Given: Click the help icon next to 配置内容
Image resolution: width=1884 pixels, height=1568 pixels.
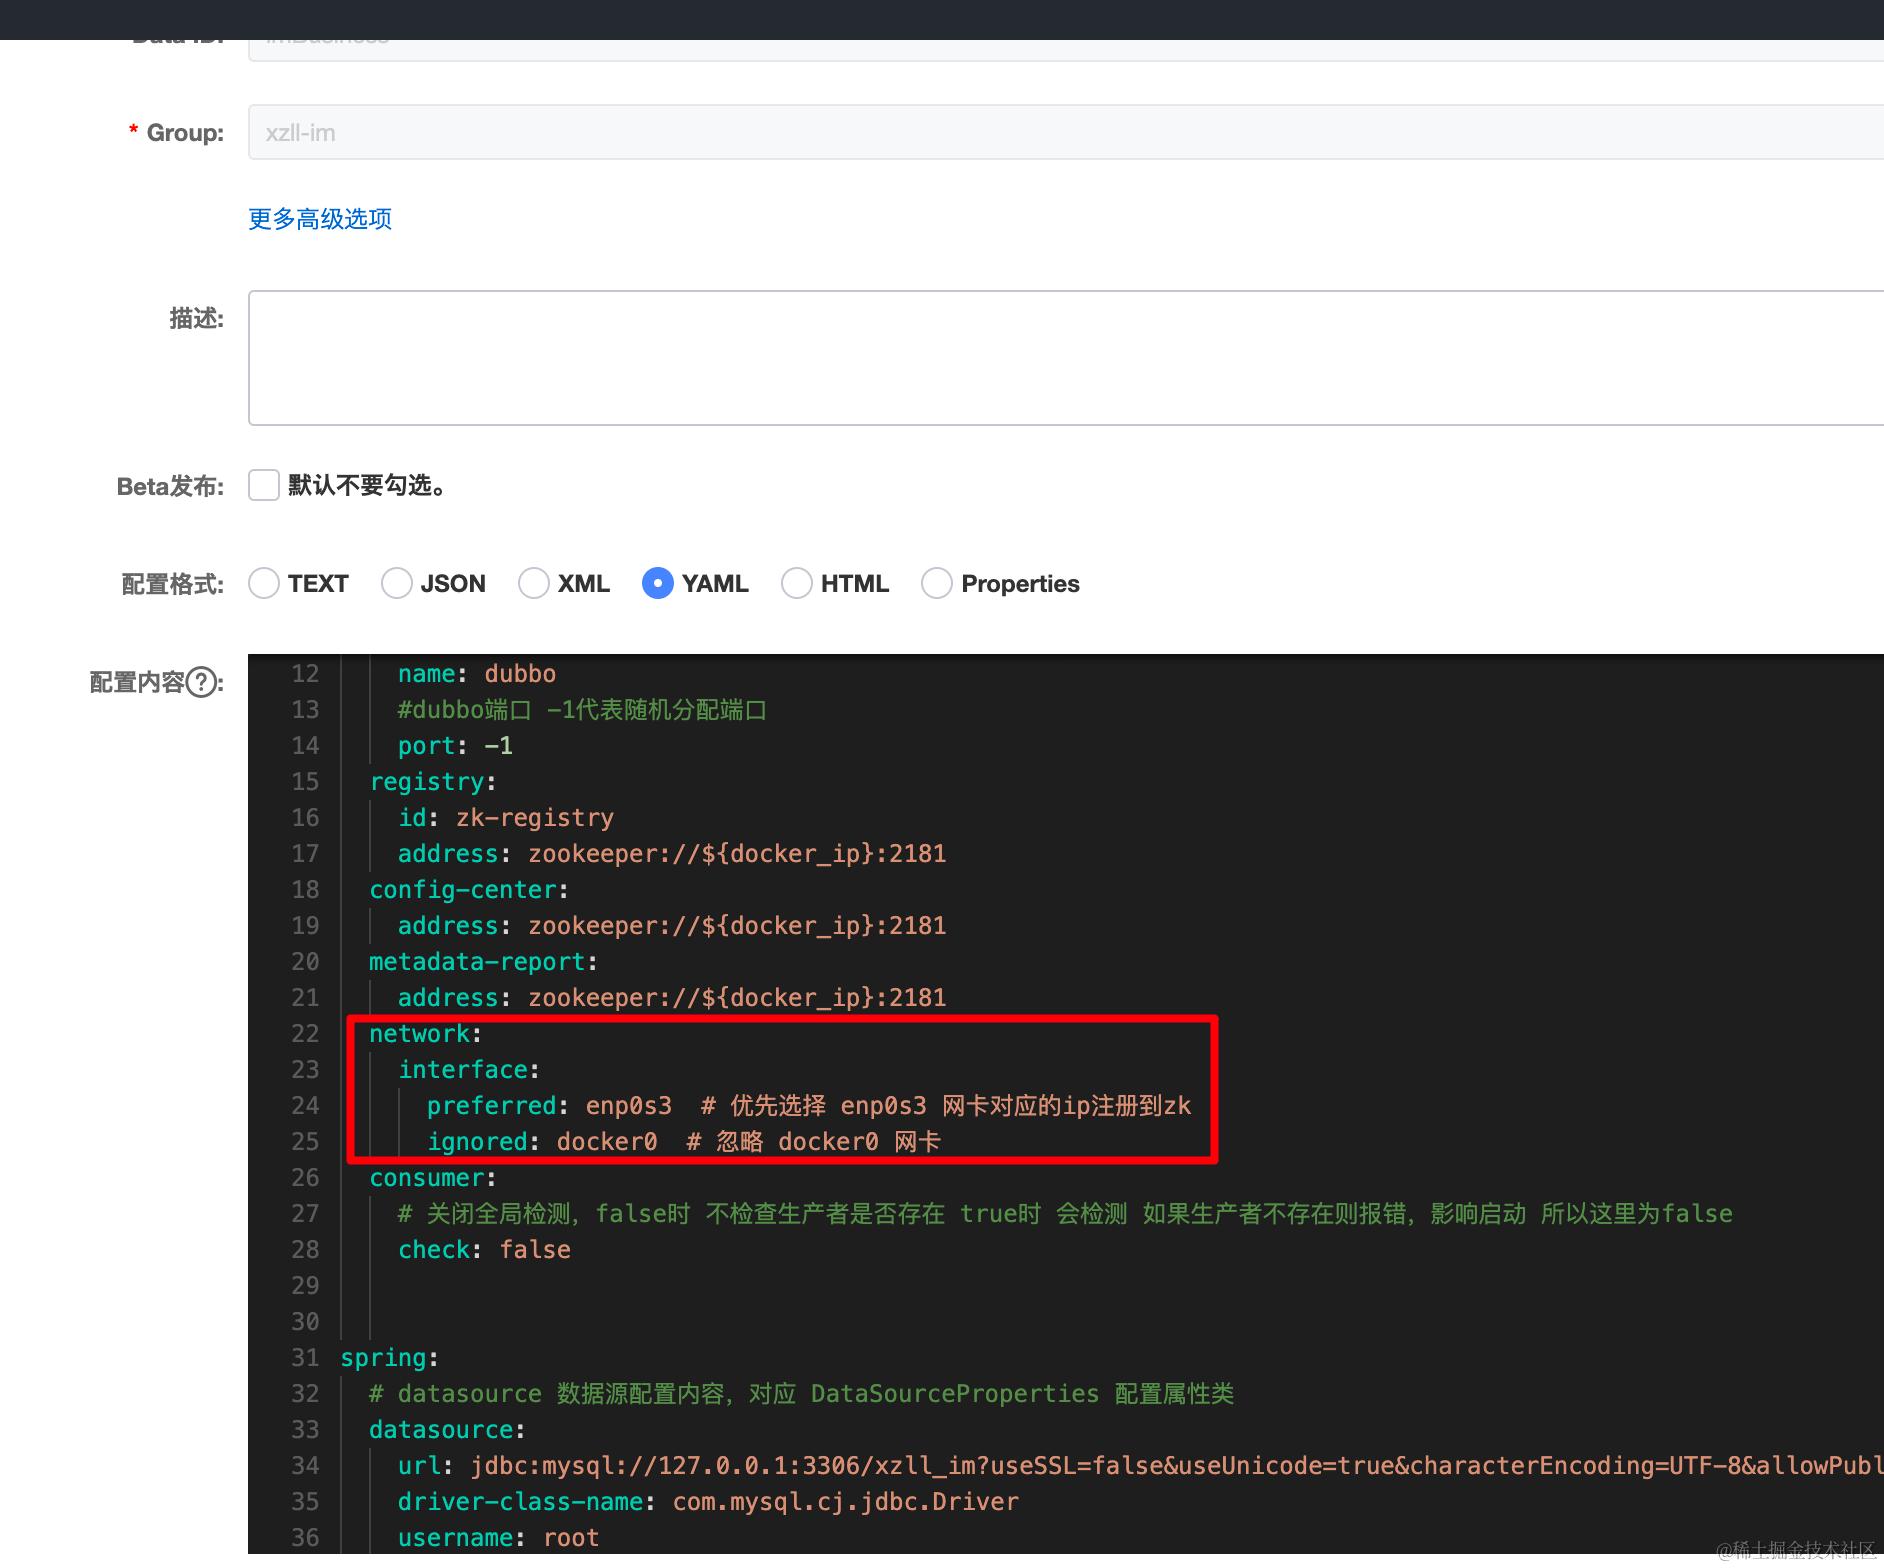Looking at the screenshot, I should 203,682.
